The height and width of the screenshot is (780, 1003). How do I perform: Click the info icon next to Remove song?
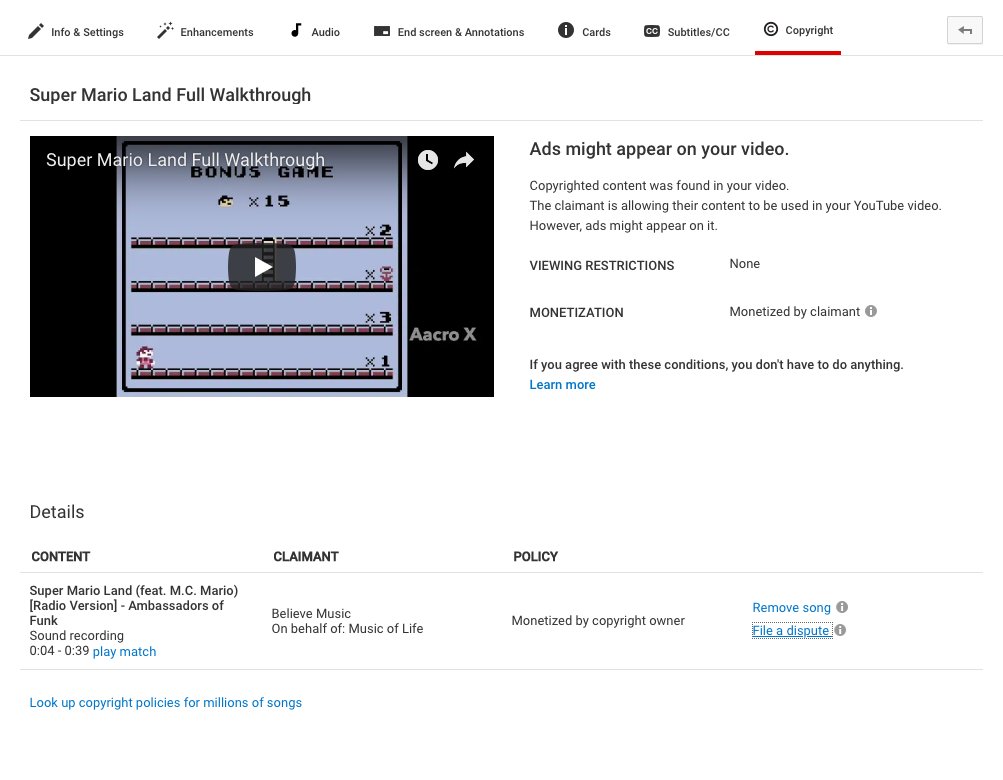(x=842, y=607)
